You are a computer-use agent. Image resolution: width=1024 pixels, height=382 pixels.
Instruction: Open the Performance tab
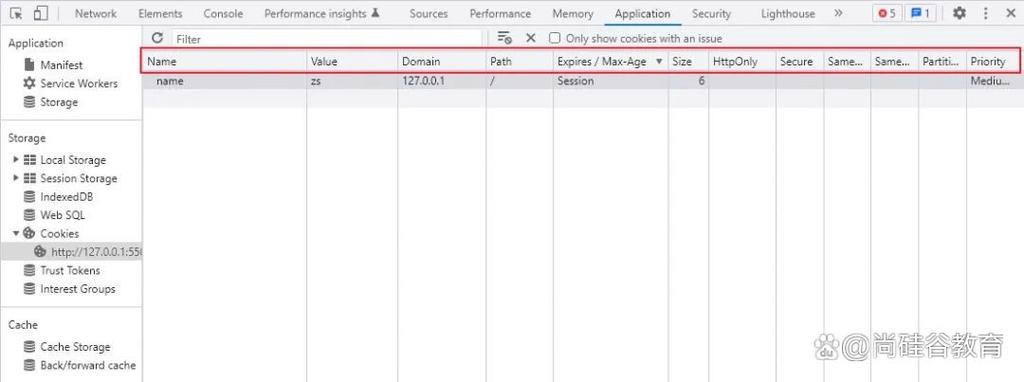(500, 13)
